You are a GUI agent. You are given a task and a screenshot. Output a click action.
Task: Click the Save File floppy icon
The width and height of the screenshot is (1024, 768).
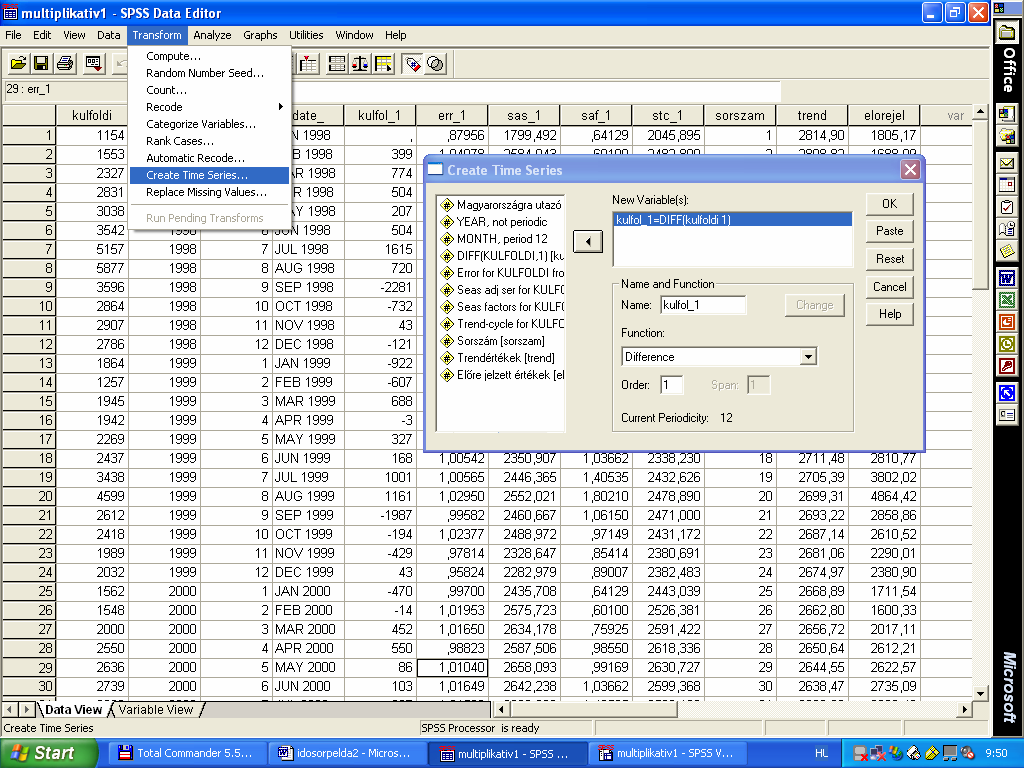click(41, 63)
